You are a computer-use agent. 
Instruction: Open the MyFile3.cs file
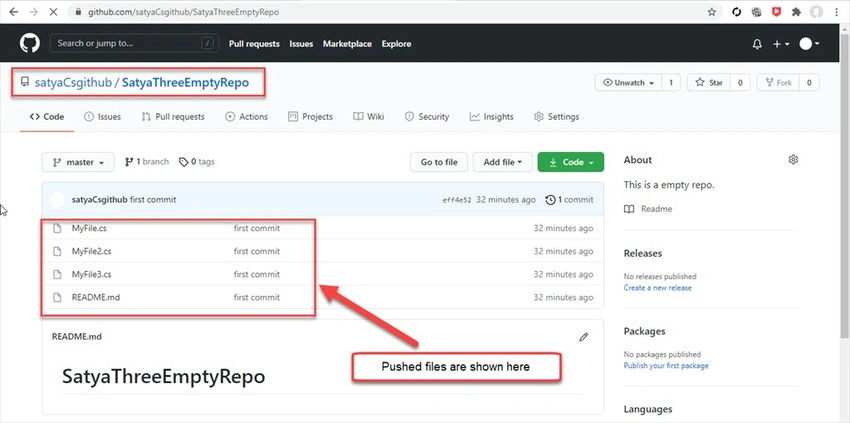pos(92,274)
